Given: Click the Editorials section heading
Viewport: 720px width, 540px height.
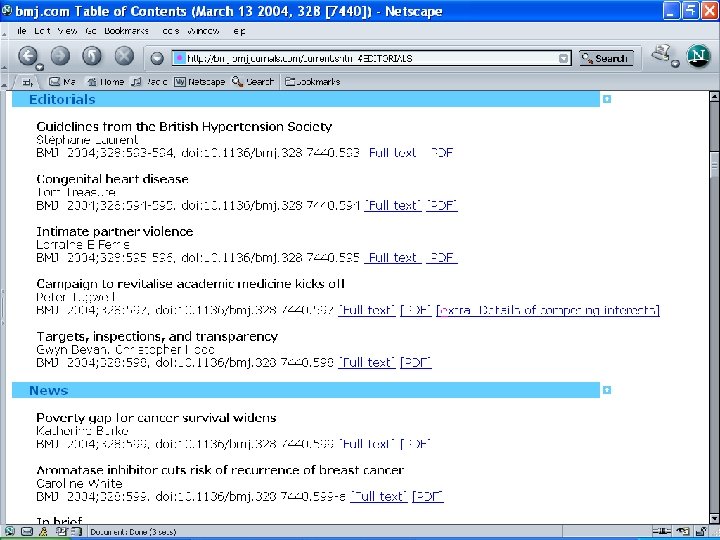Looking at the screenshot, I should point(62,99).
